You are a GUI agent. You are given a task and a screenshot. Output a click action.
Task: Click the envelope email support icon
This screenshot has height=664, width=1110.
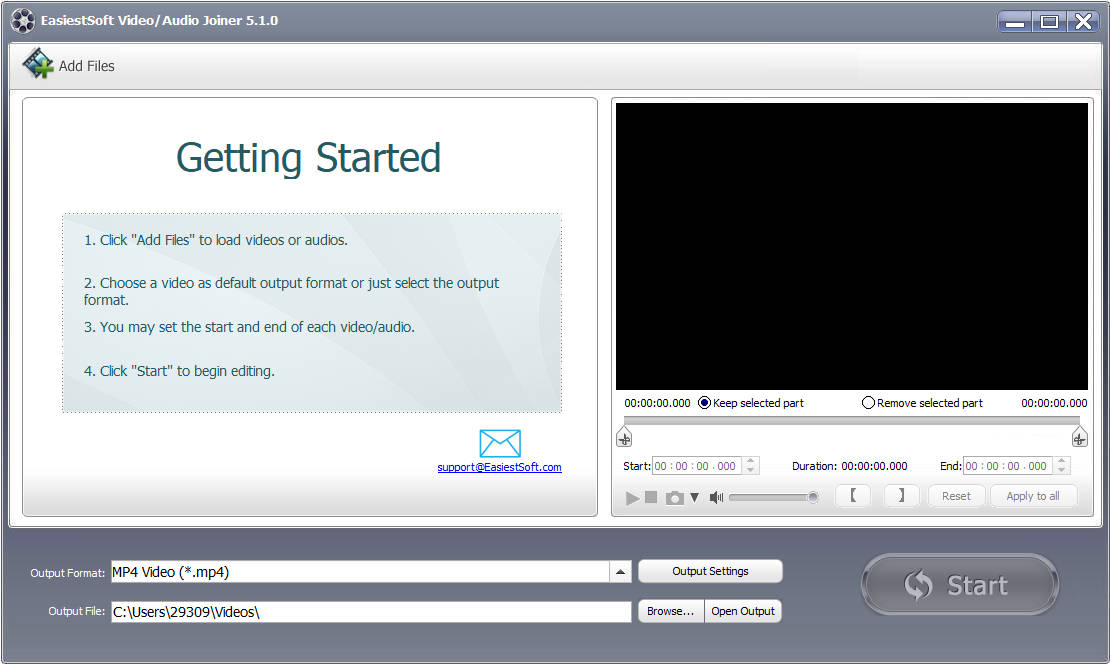[x=500, y=443]
